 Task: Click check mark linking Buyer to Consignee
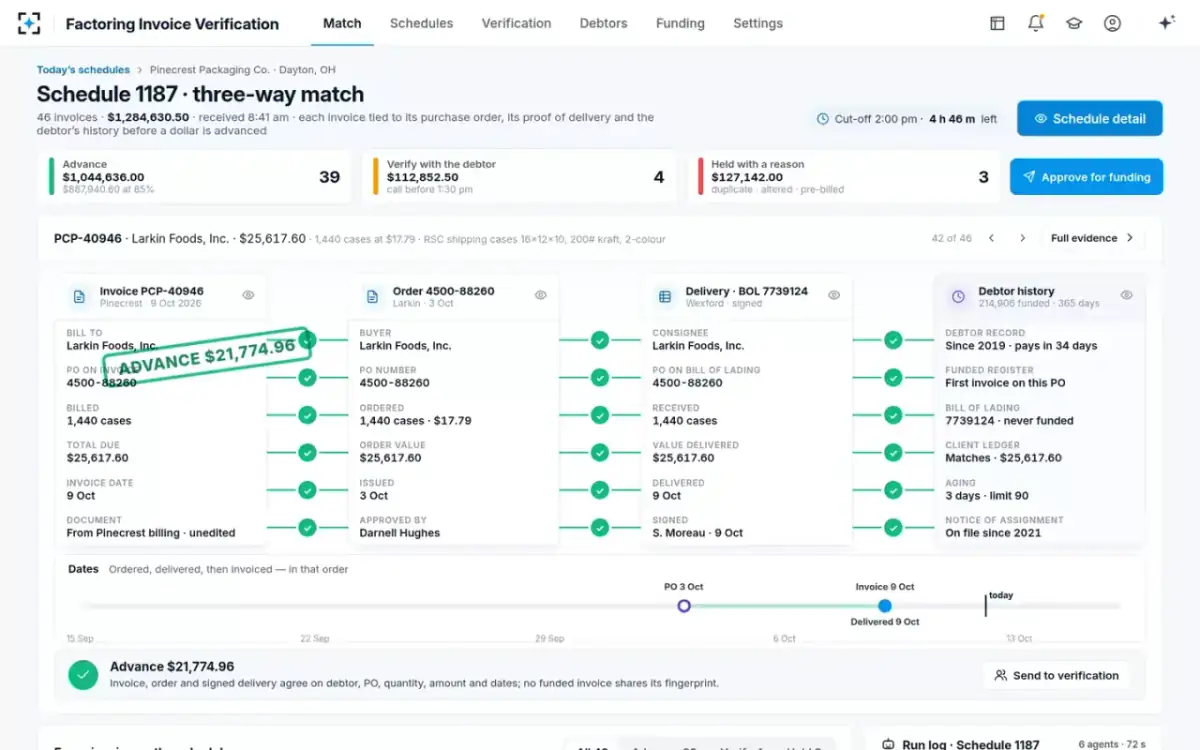point(600,340)
